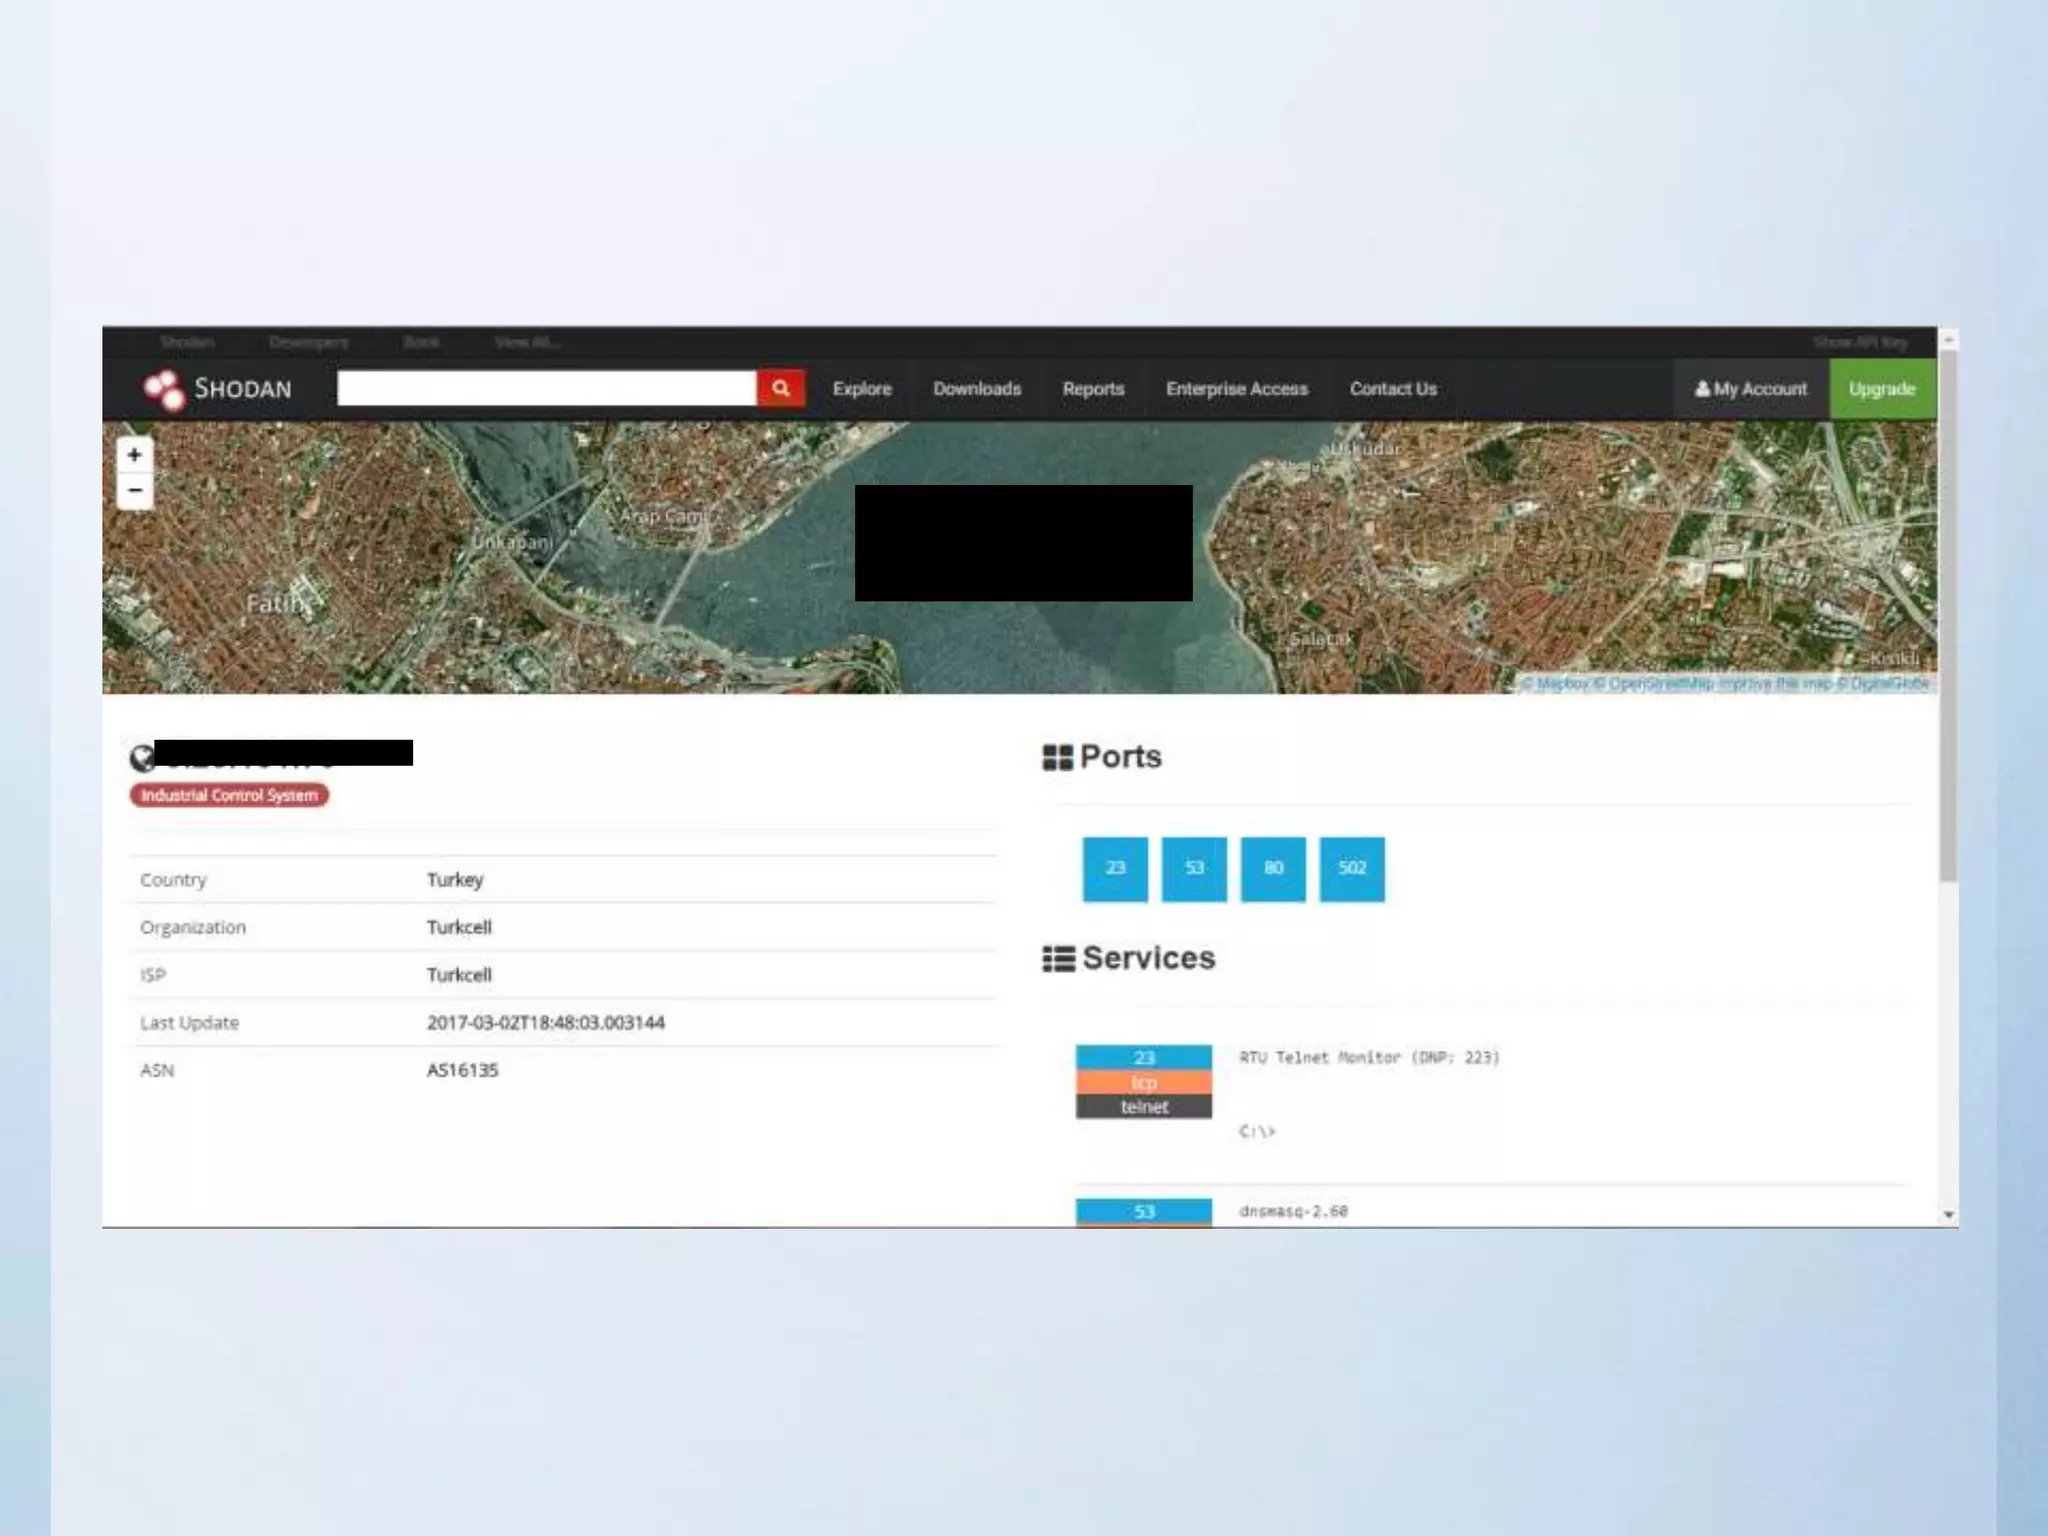Select the port 23 tile
2048x1536 pixels.
(1114, 868)
